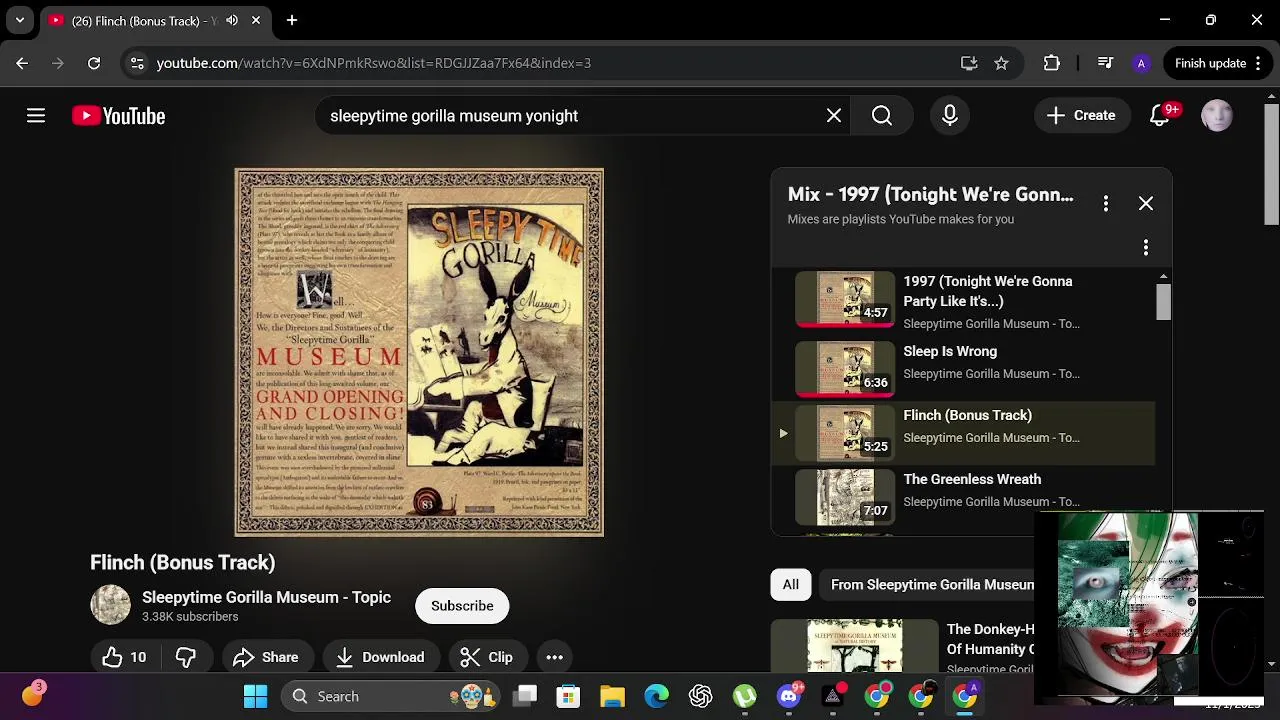Viewport: 1280px width, 720px height.
Task: Open more actions ellipsis below video
Action: click(x=554, y=657)
